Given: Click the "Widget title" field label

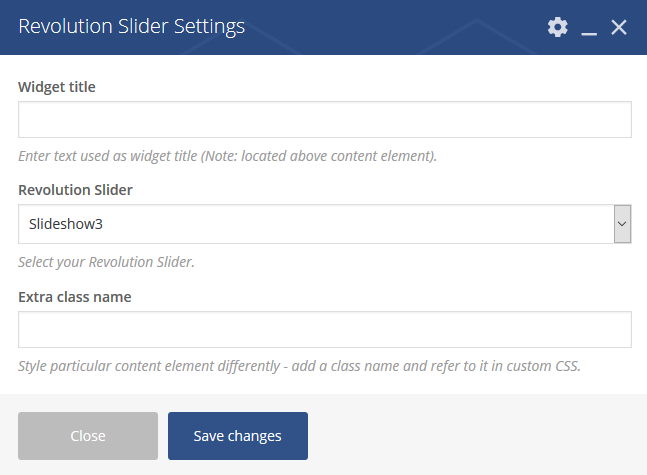Looking at the screenshot, I should pyautogui.click(x=57, y=87).
